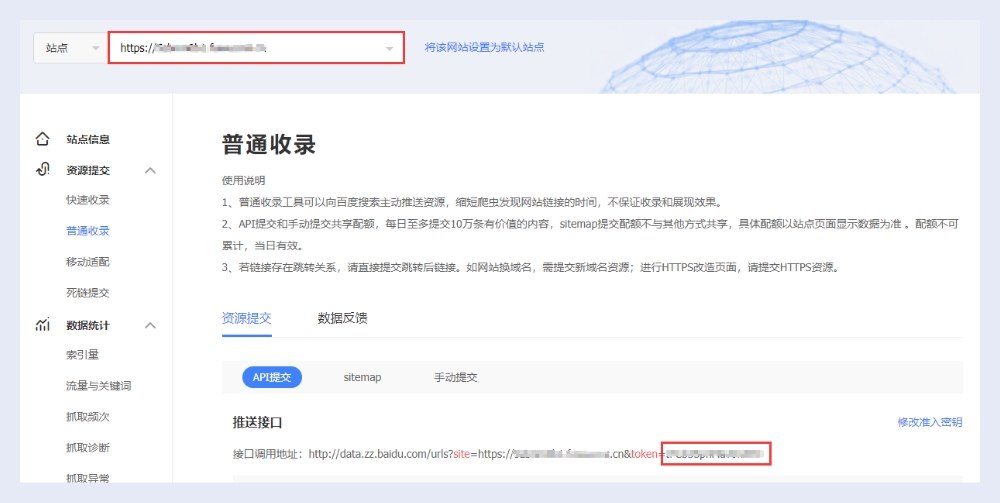
Task: Click the site URL input field
Action: [256, 48]
